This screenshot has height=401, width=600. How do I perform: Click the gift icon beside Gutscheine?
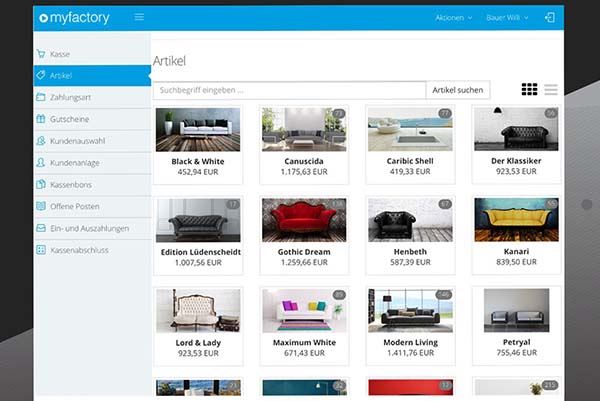tap(41, 119)
